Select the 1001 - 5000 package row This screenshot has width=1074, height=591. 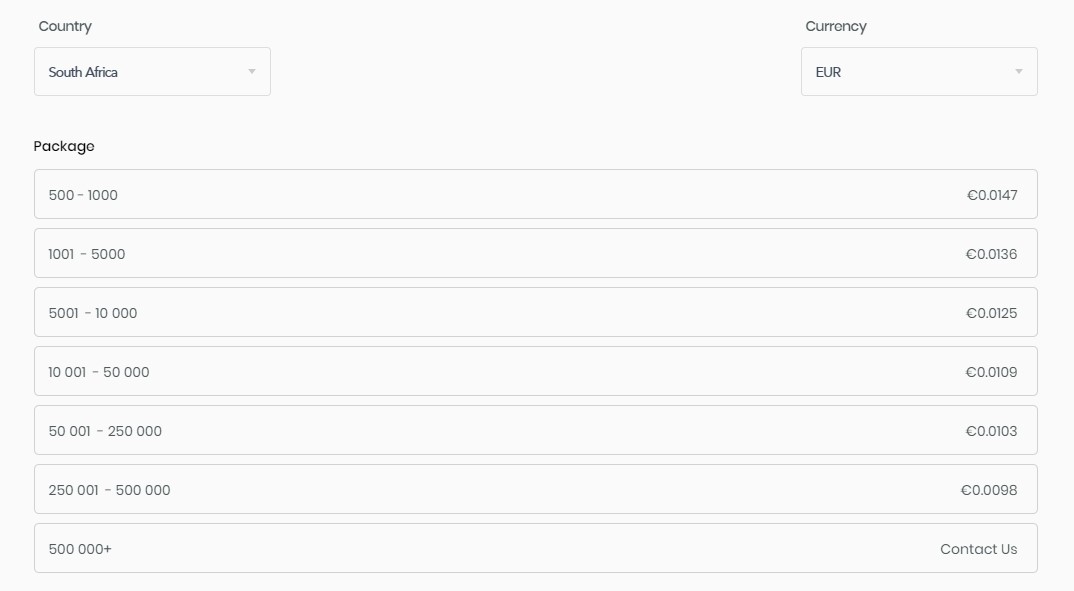(536, 253)
